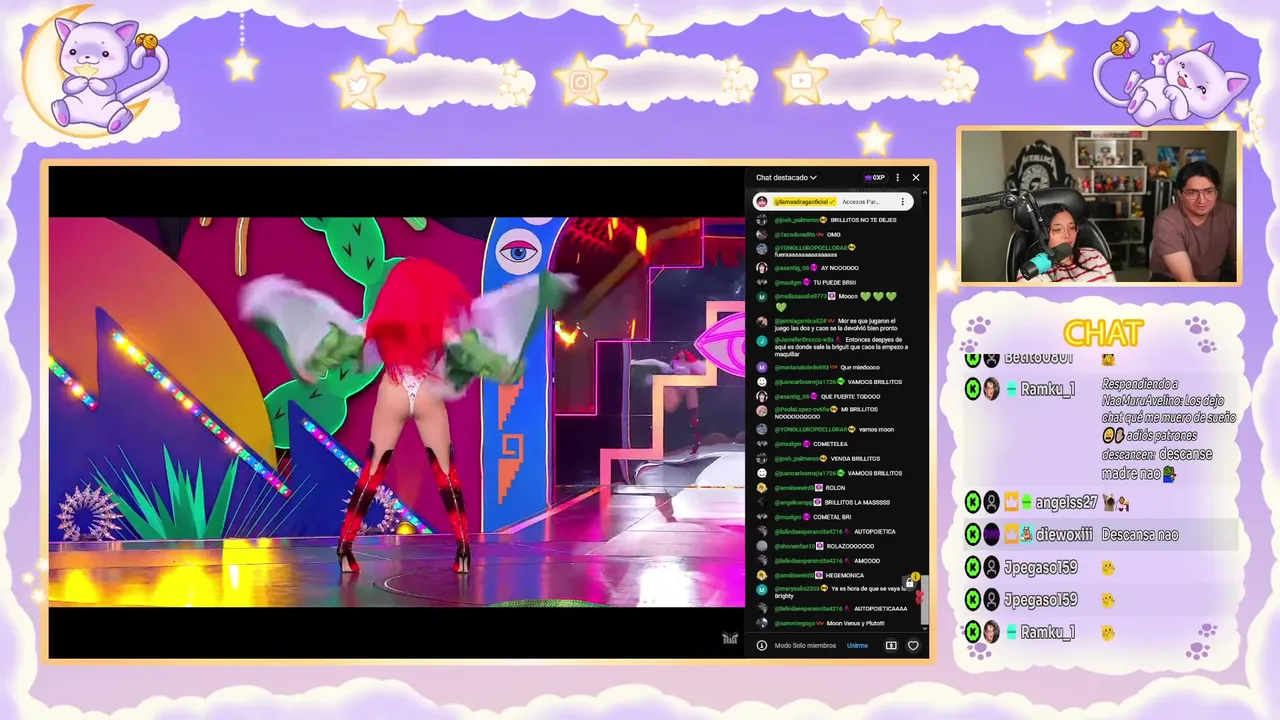
Task: Click avatar beside ROLON message
Action: (762, 488)
